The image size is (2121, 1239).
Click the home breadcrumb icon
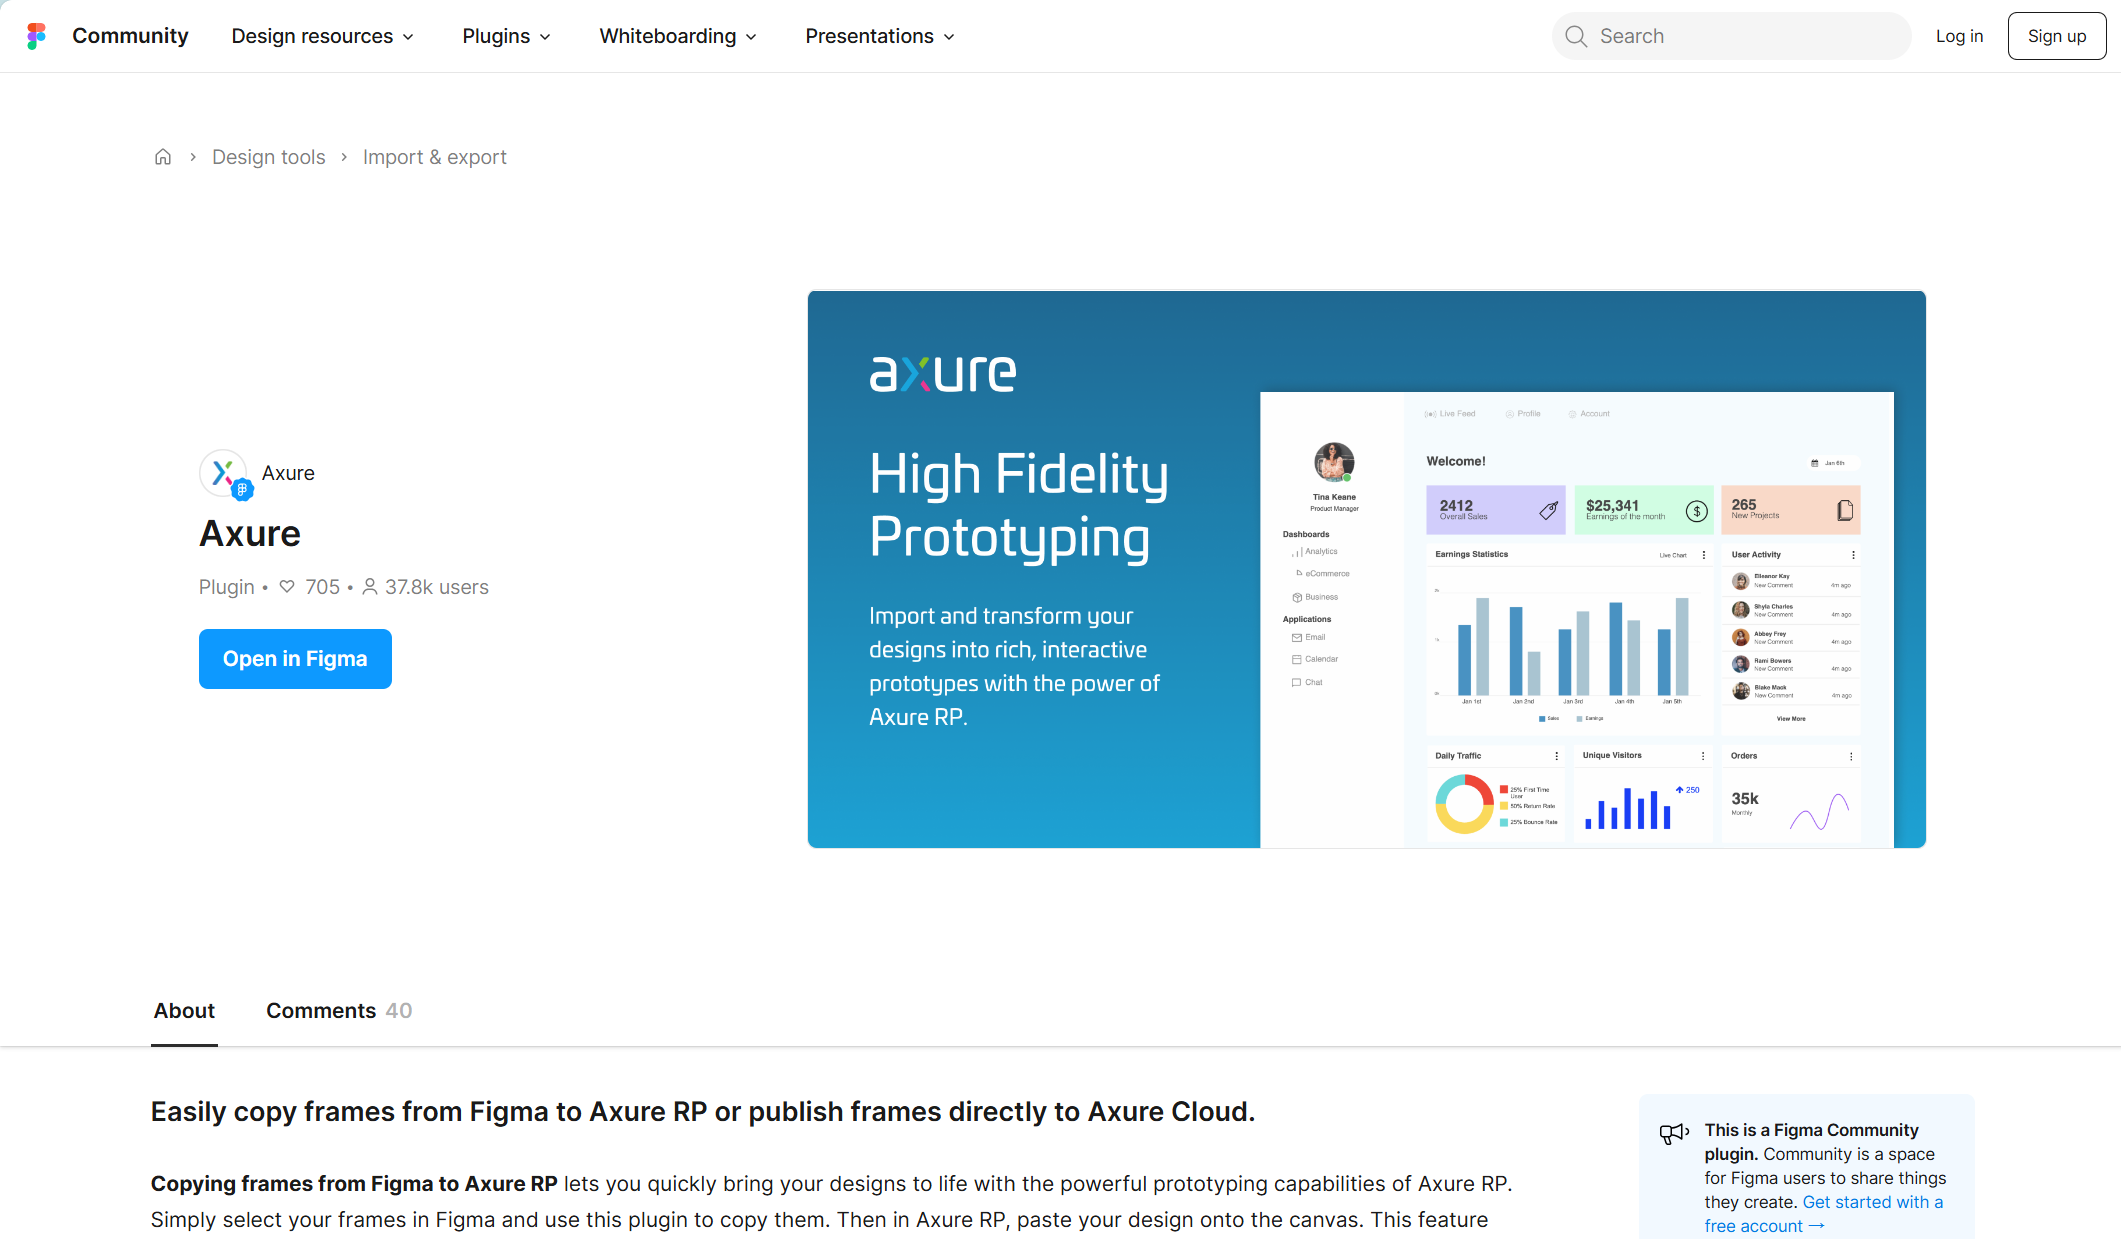[x=163, y=157]
